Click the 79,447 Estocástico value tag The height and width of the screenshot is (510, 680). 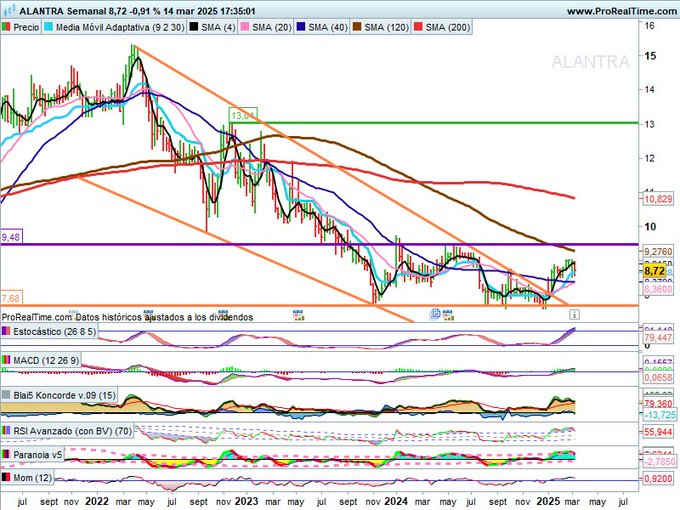point(658,337)
